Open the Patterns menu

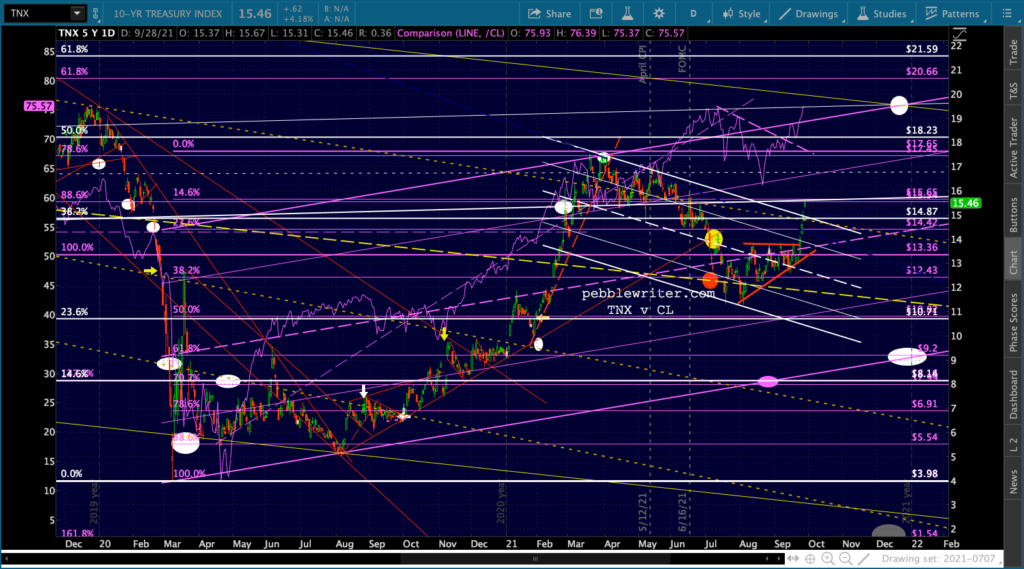[x=952, y=13]
